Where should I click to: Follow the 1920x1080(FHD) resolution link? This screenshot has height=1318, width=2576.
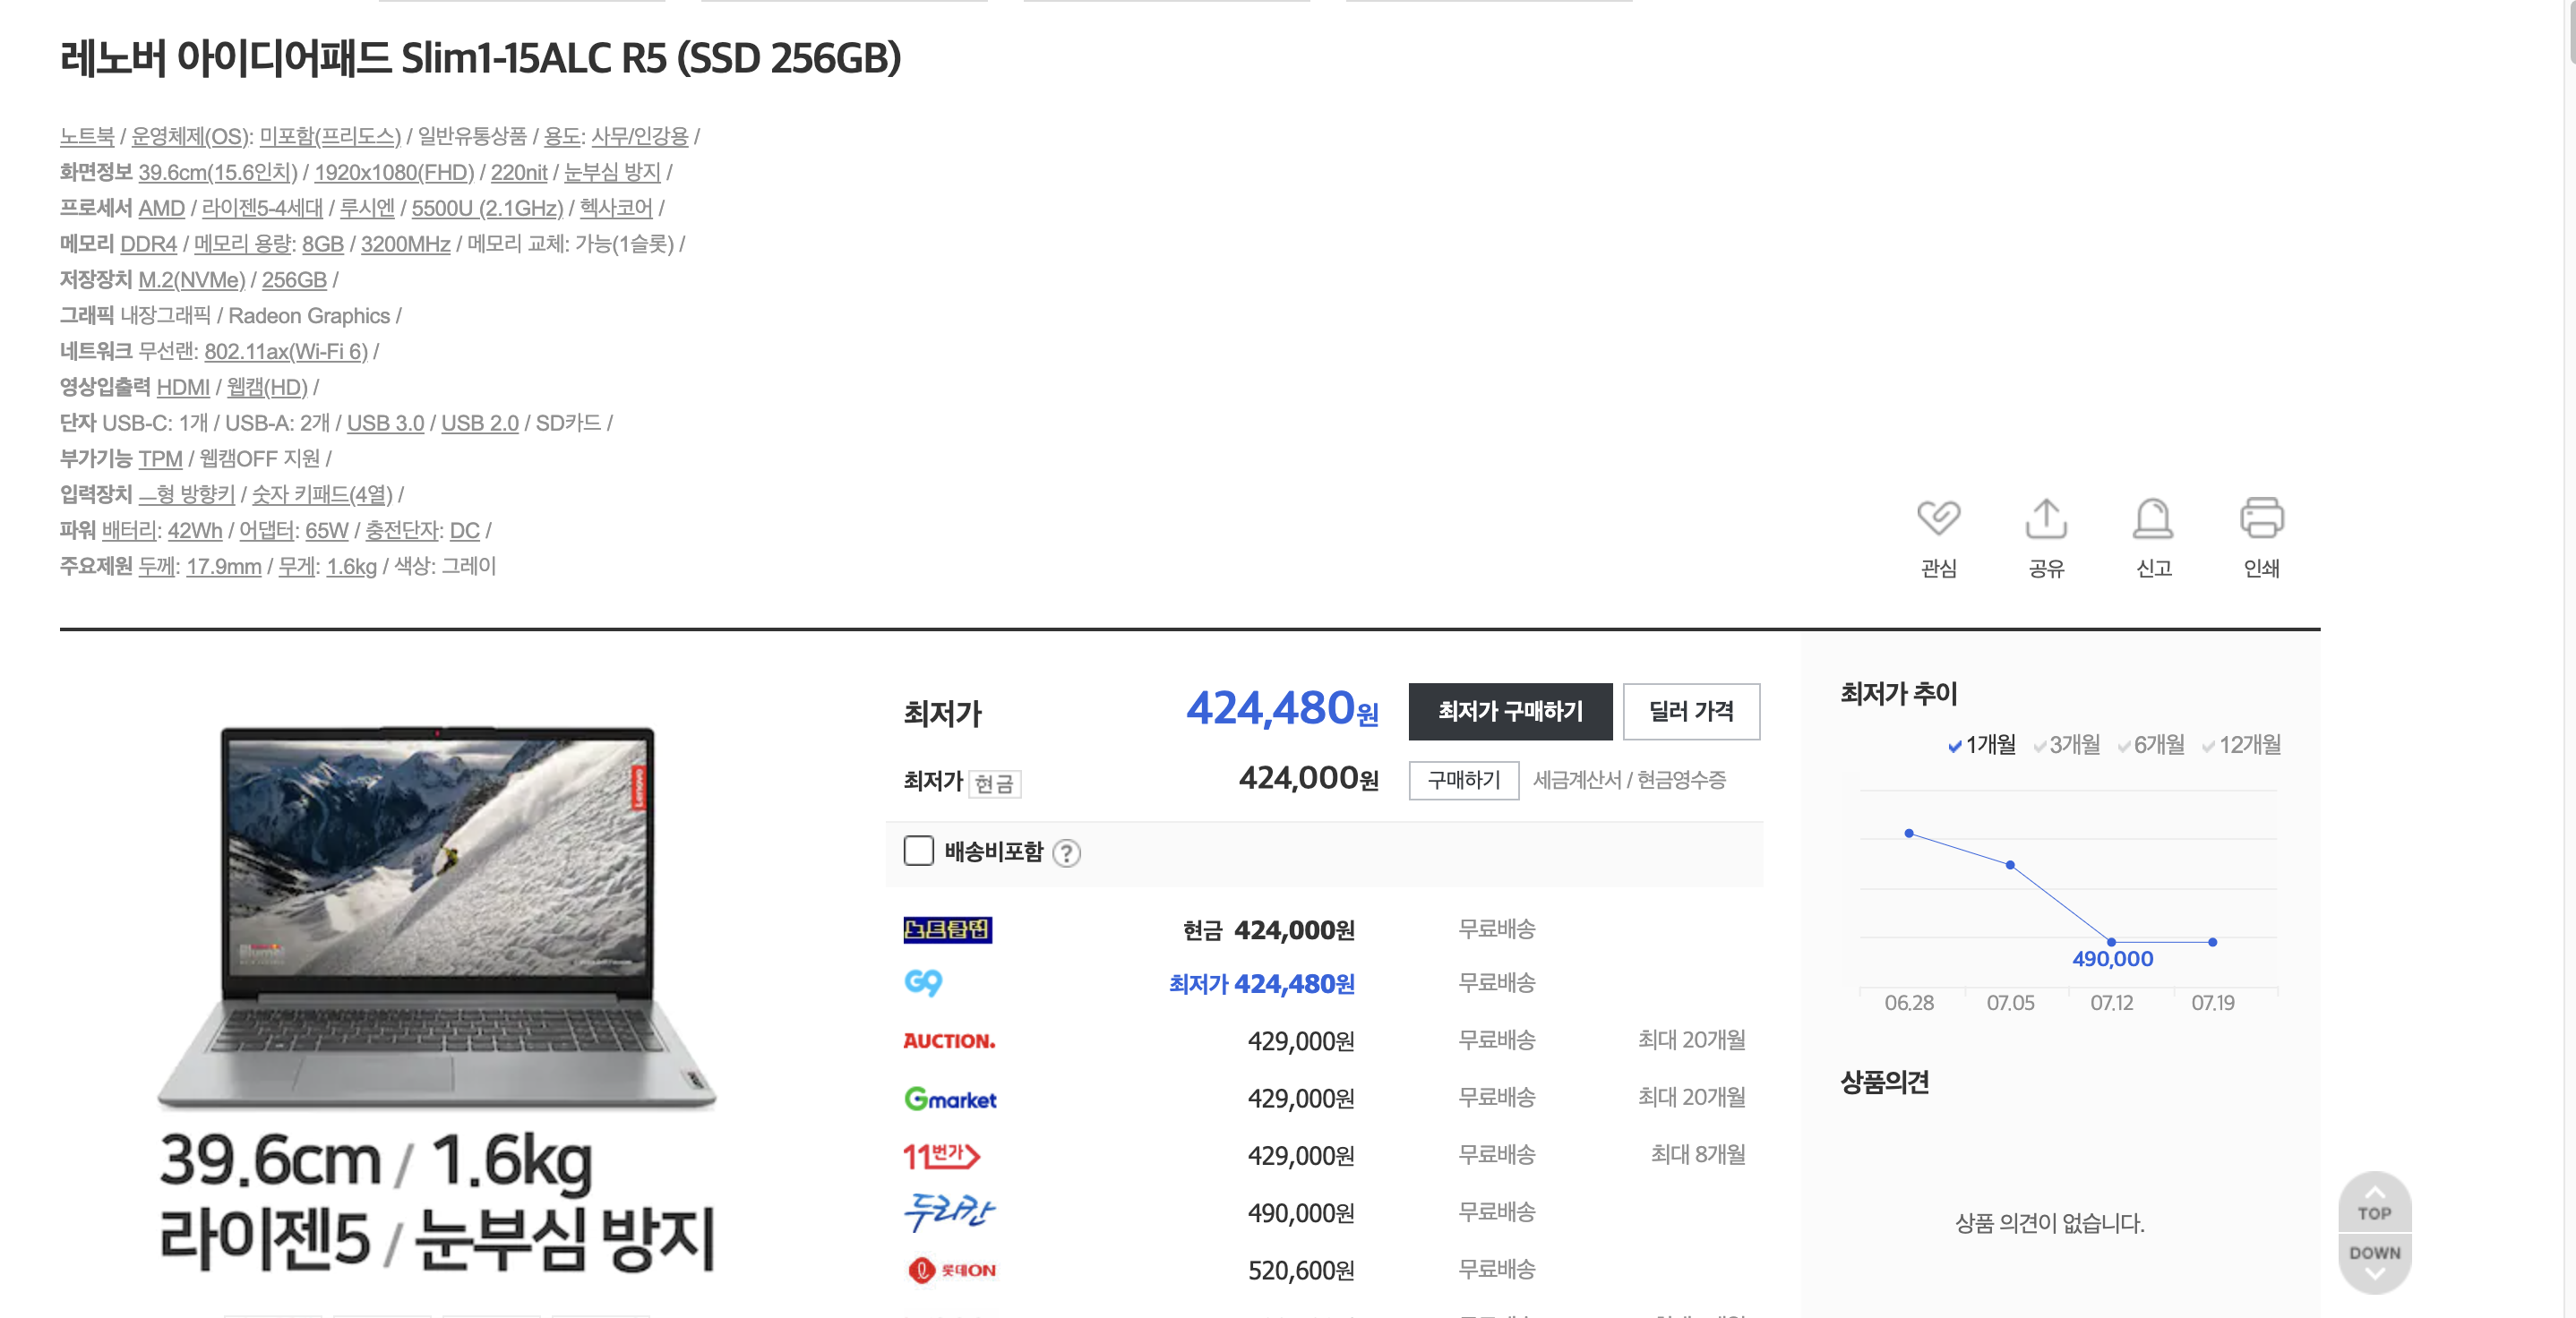[x=394, y=172]
